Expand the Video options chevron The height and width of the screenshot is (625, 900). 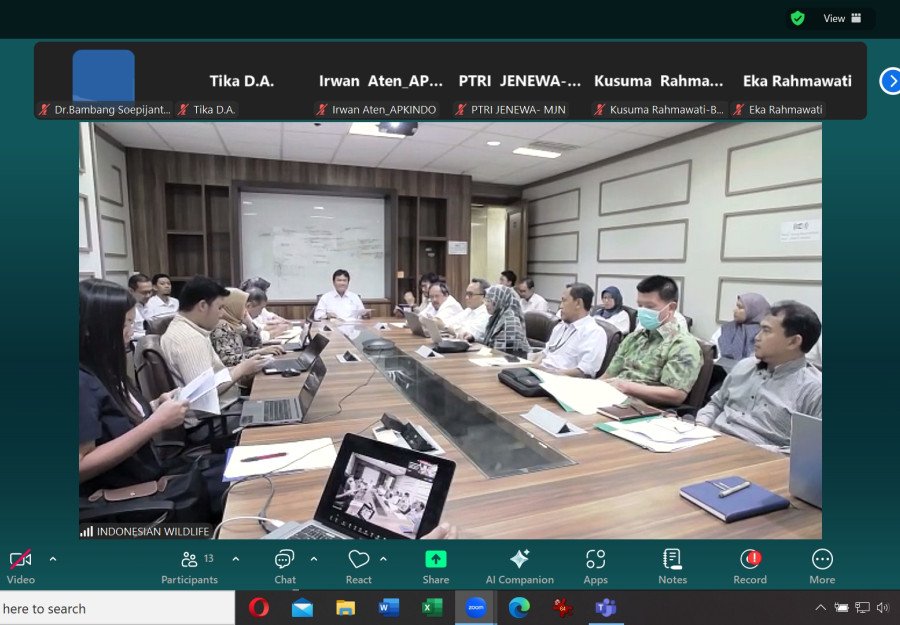pos(53,559)
